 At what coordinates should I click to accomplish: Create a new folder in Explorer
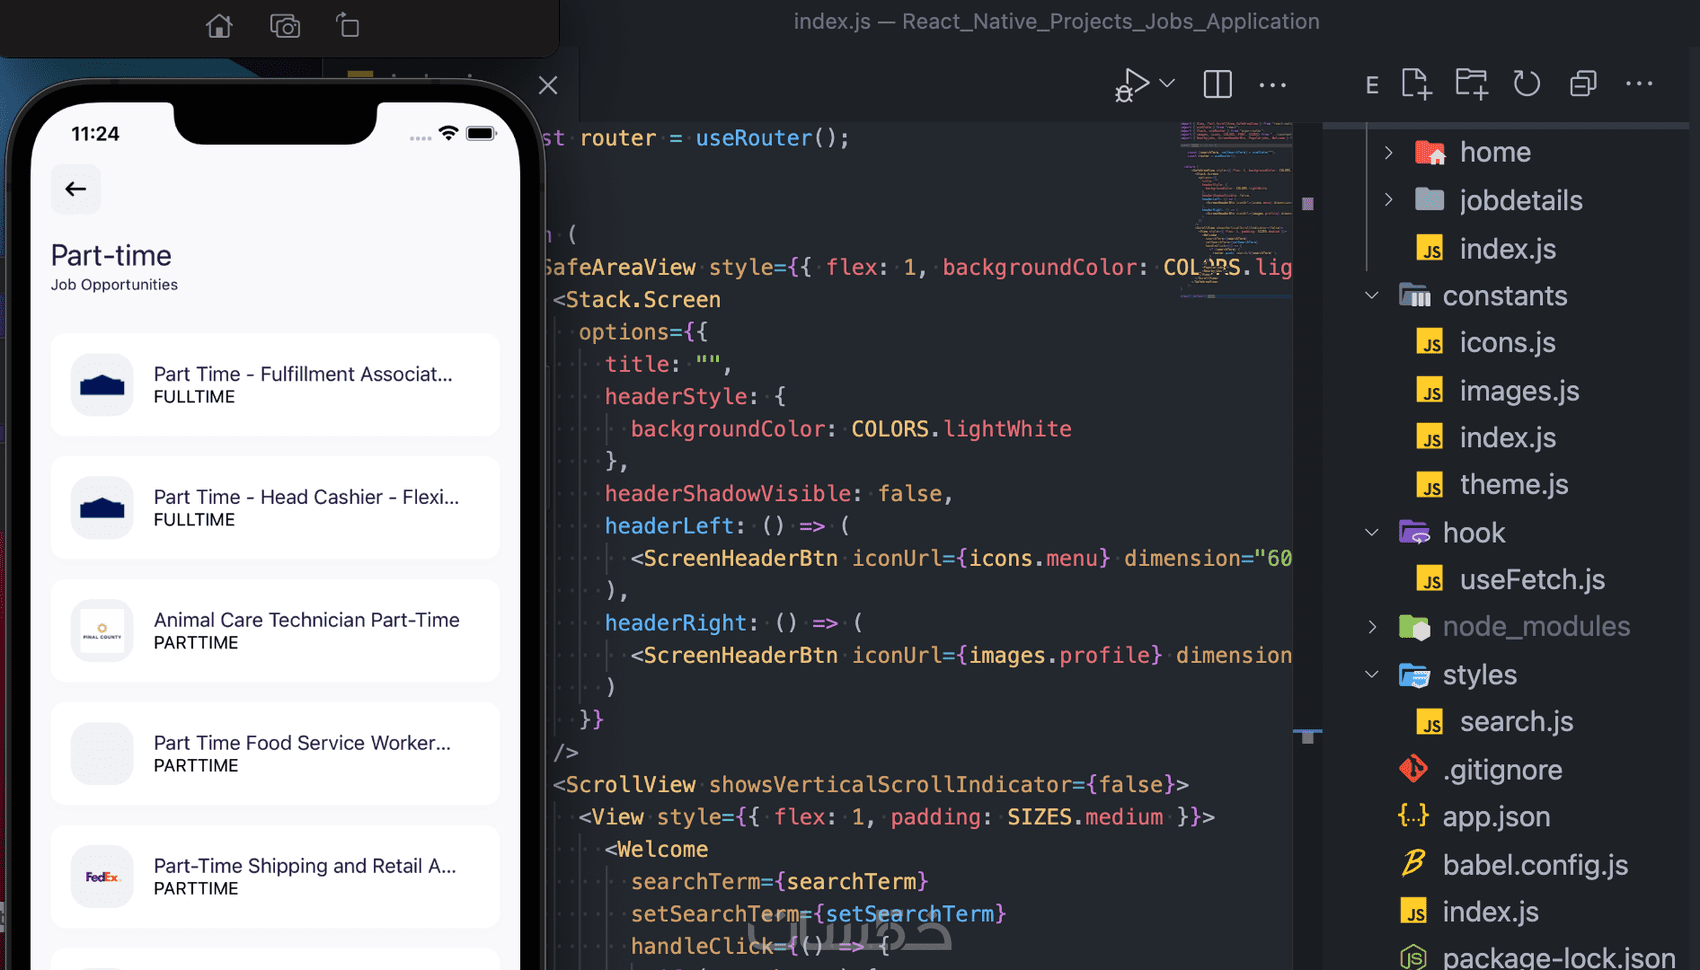pos(1471,84)
